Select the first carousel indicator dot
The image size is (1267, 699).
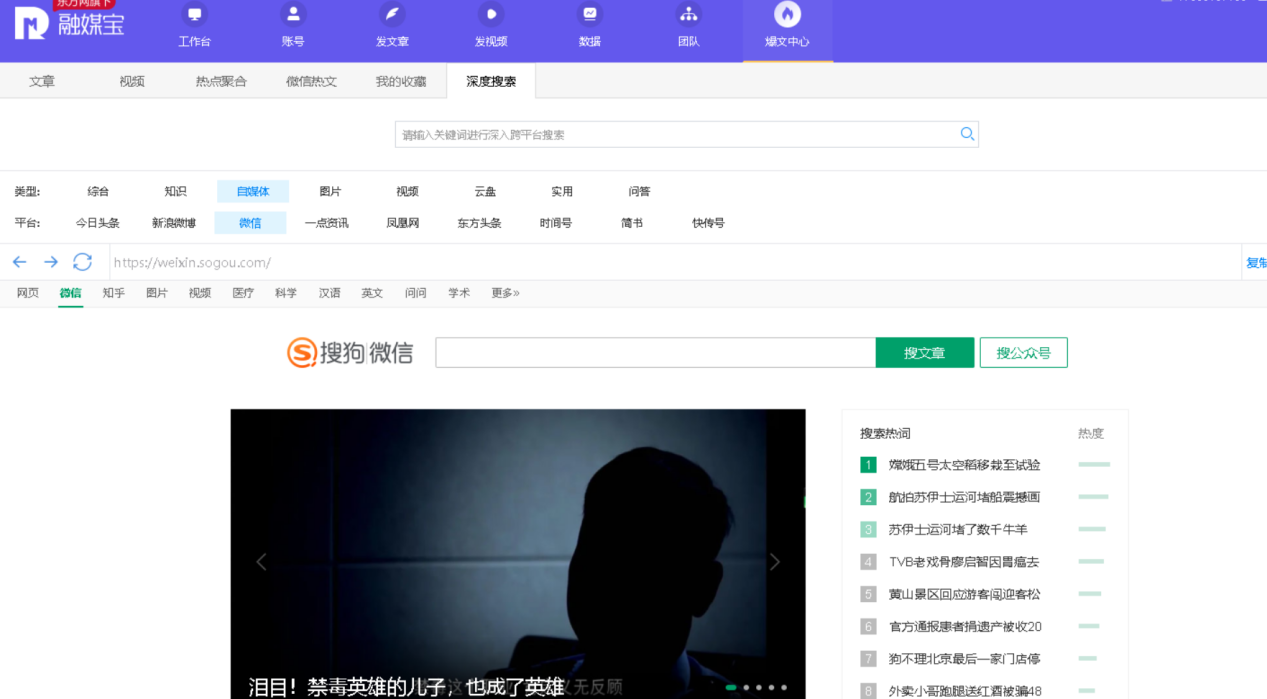pos(731,687)
